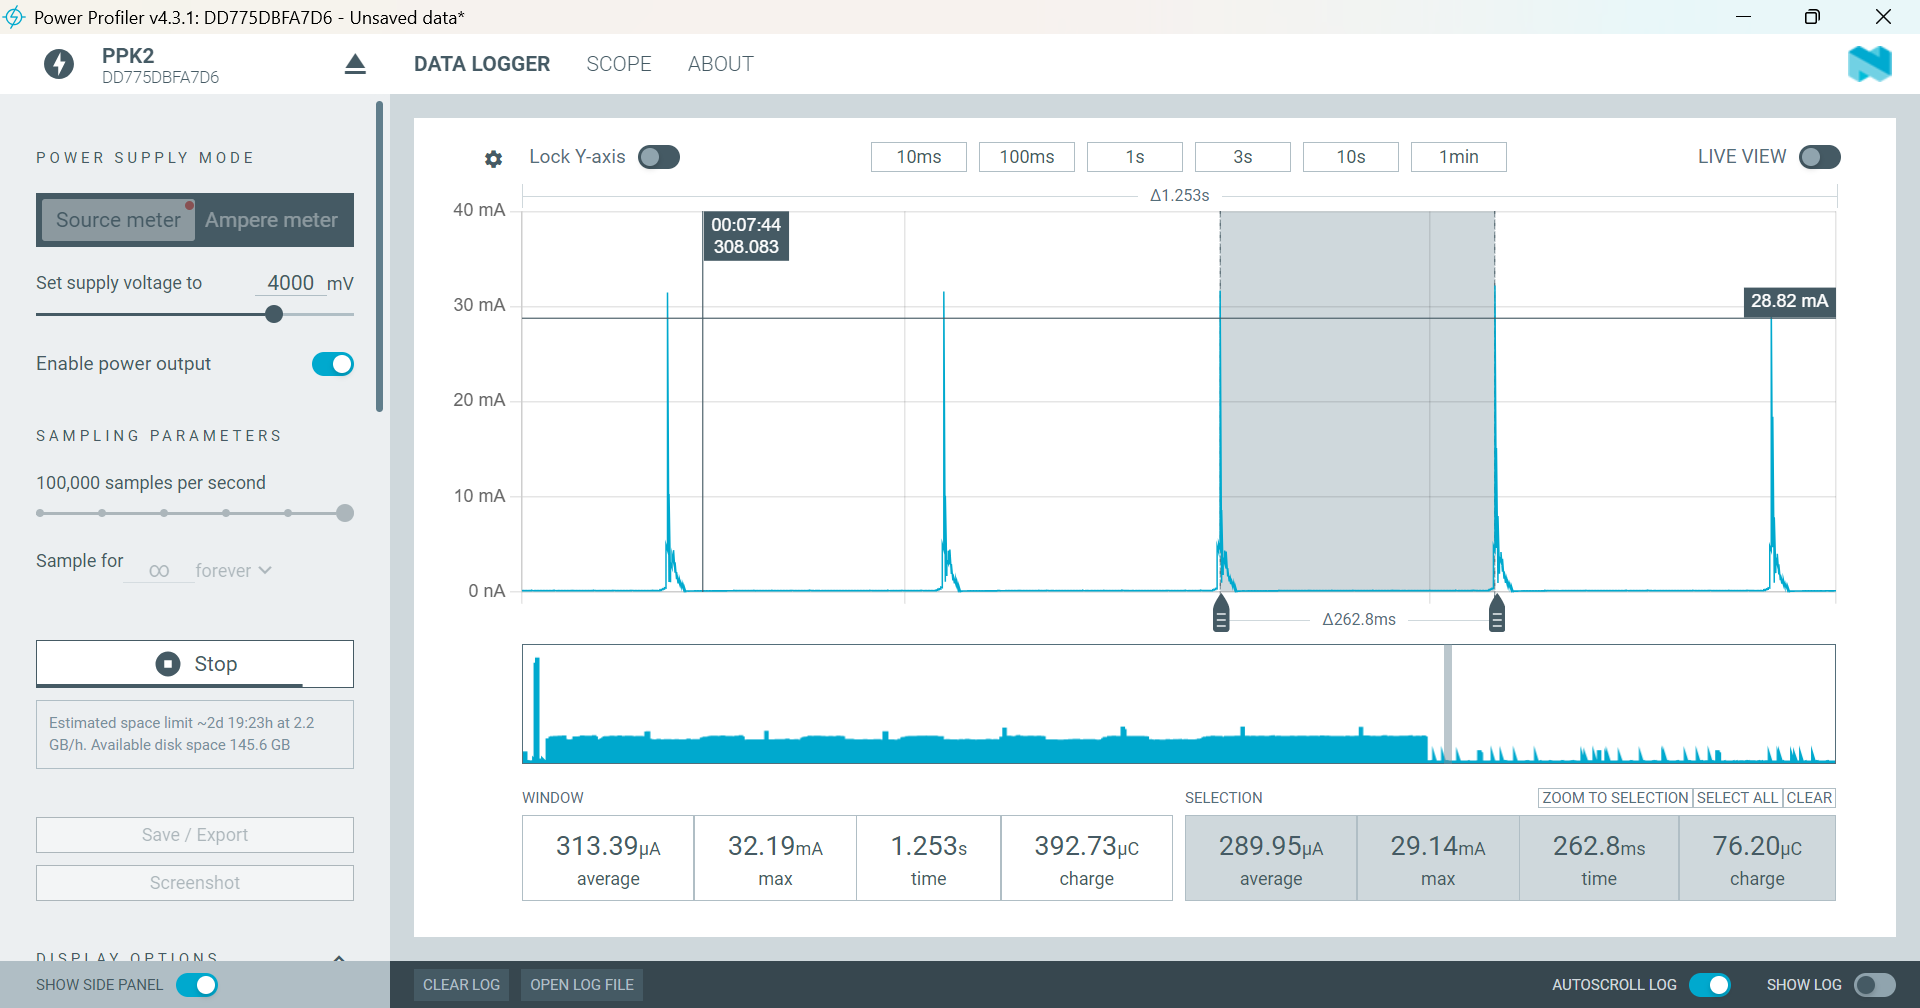Image resolution: width=1920 pixels, height=1008 pixels.
Task: Click ZOOM TO SELECTION button
Action: 1614,798
